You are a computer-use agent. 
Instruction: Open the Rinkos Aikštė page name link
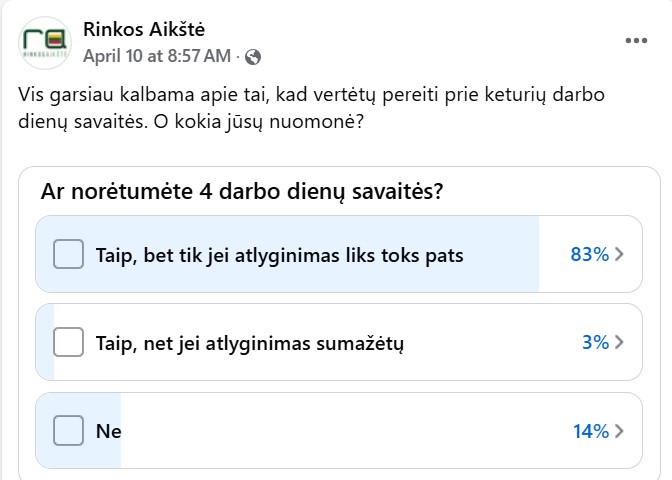pyautogui.click(x=144, y=30)
